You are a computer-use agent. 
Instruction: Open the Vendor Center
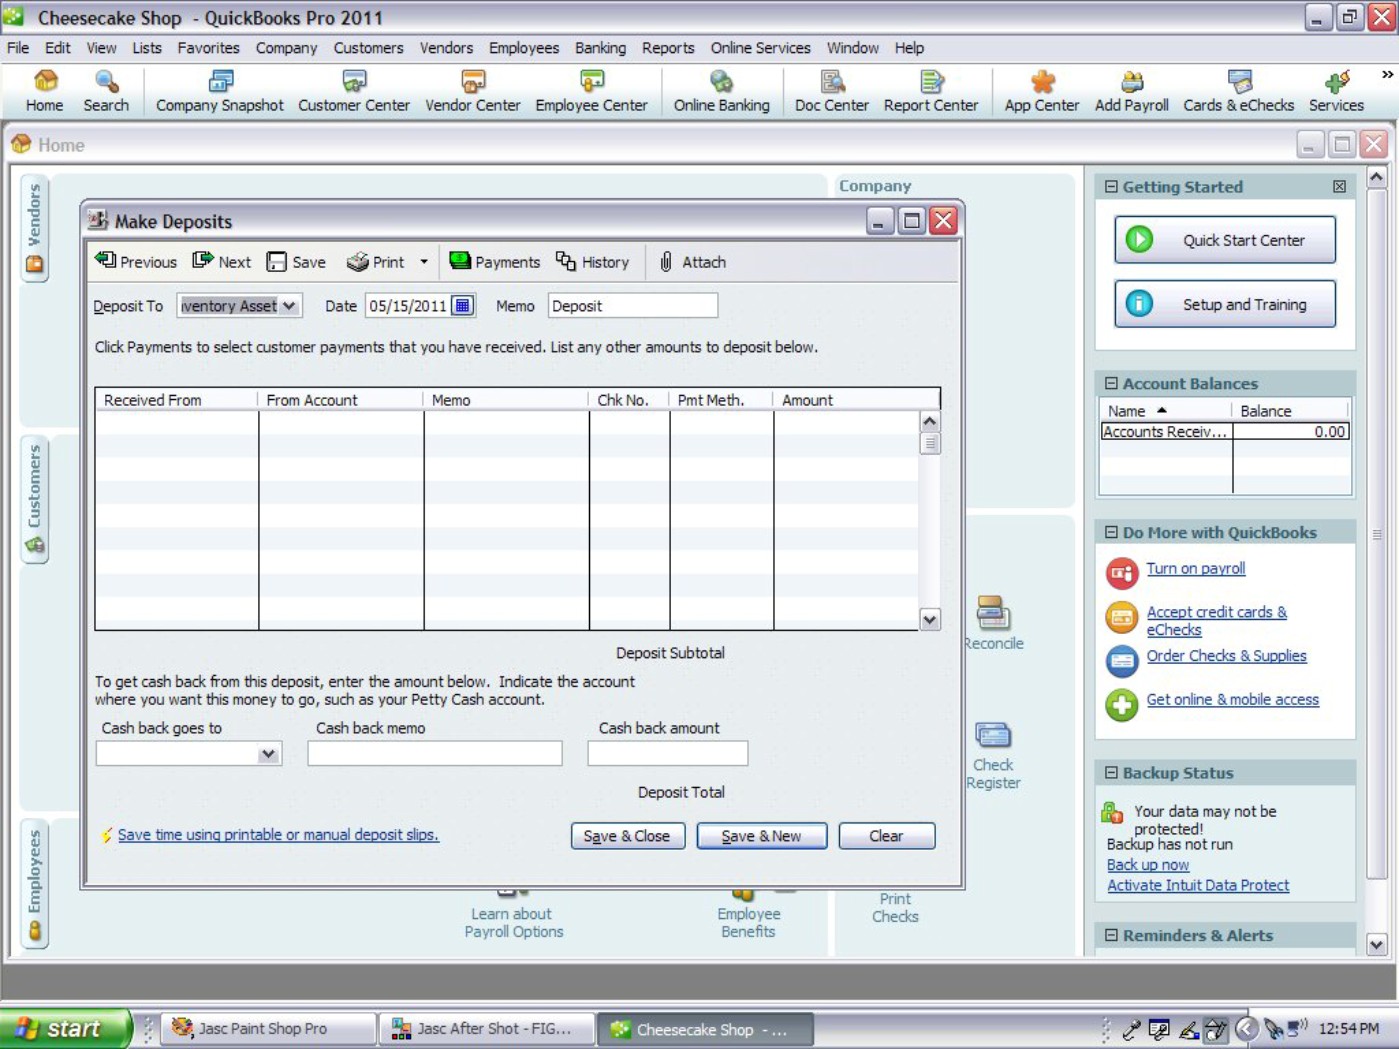473,91
